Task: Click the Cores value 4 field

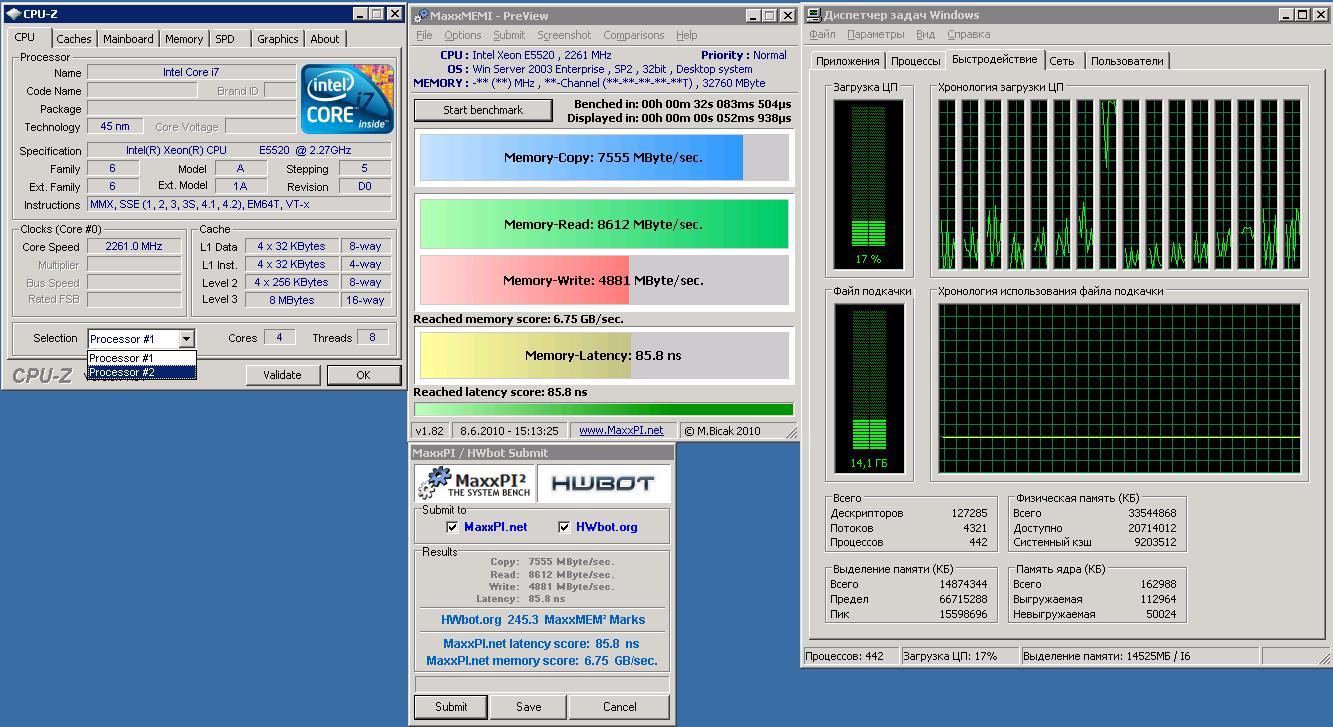Action: click(x=279, y=338)
